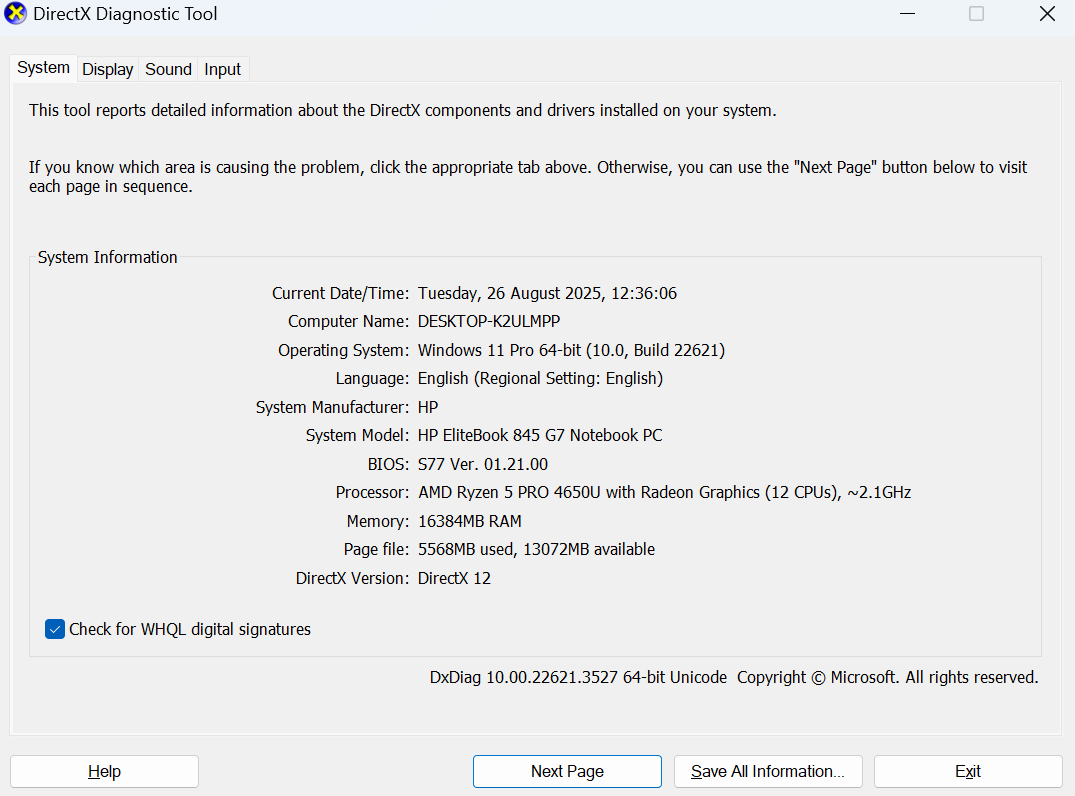Screen dimensions: 1075x796
Task: Exit the diagnostic tool via Exit button
Action: [x=967, y=771]
